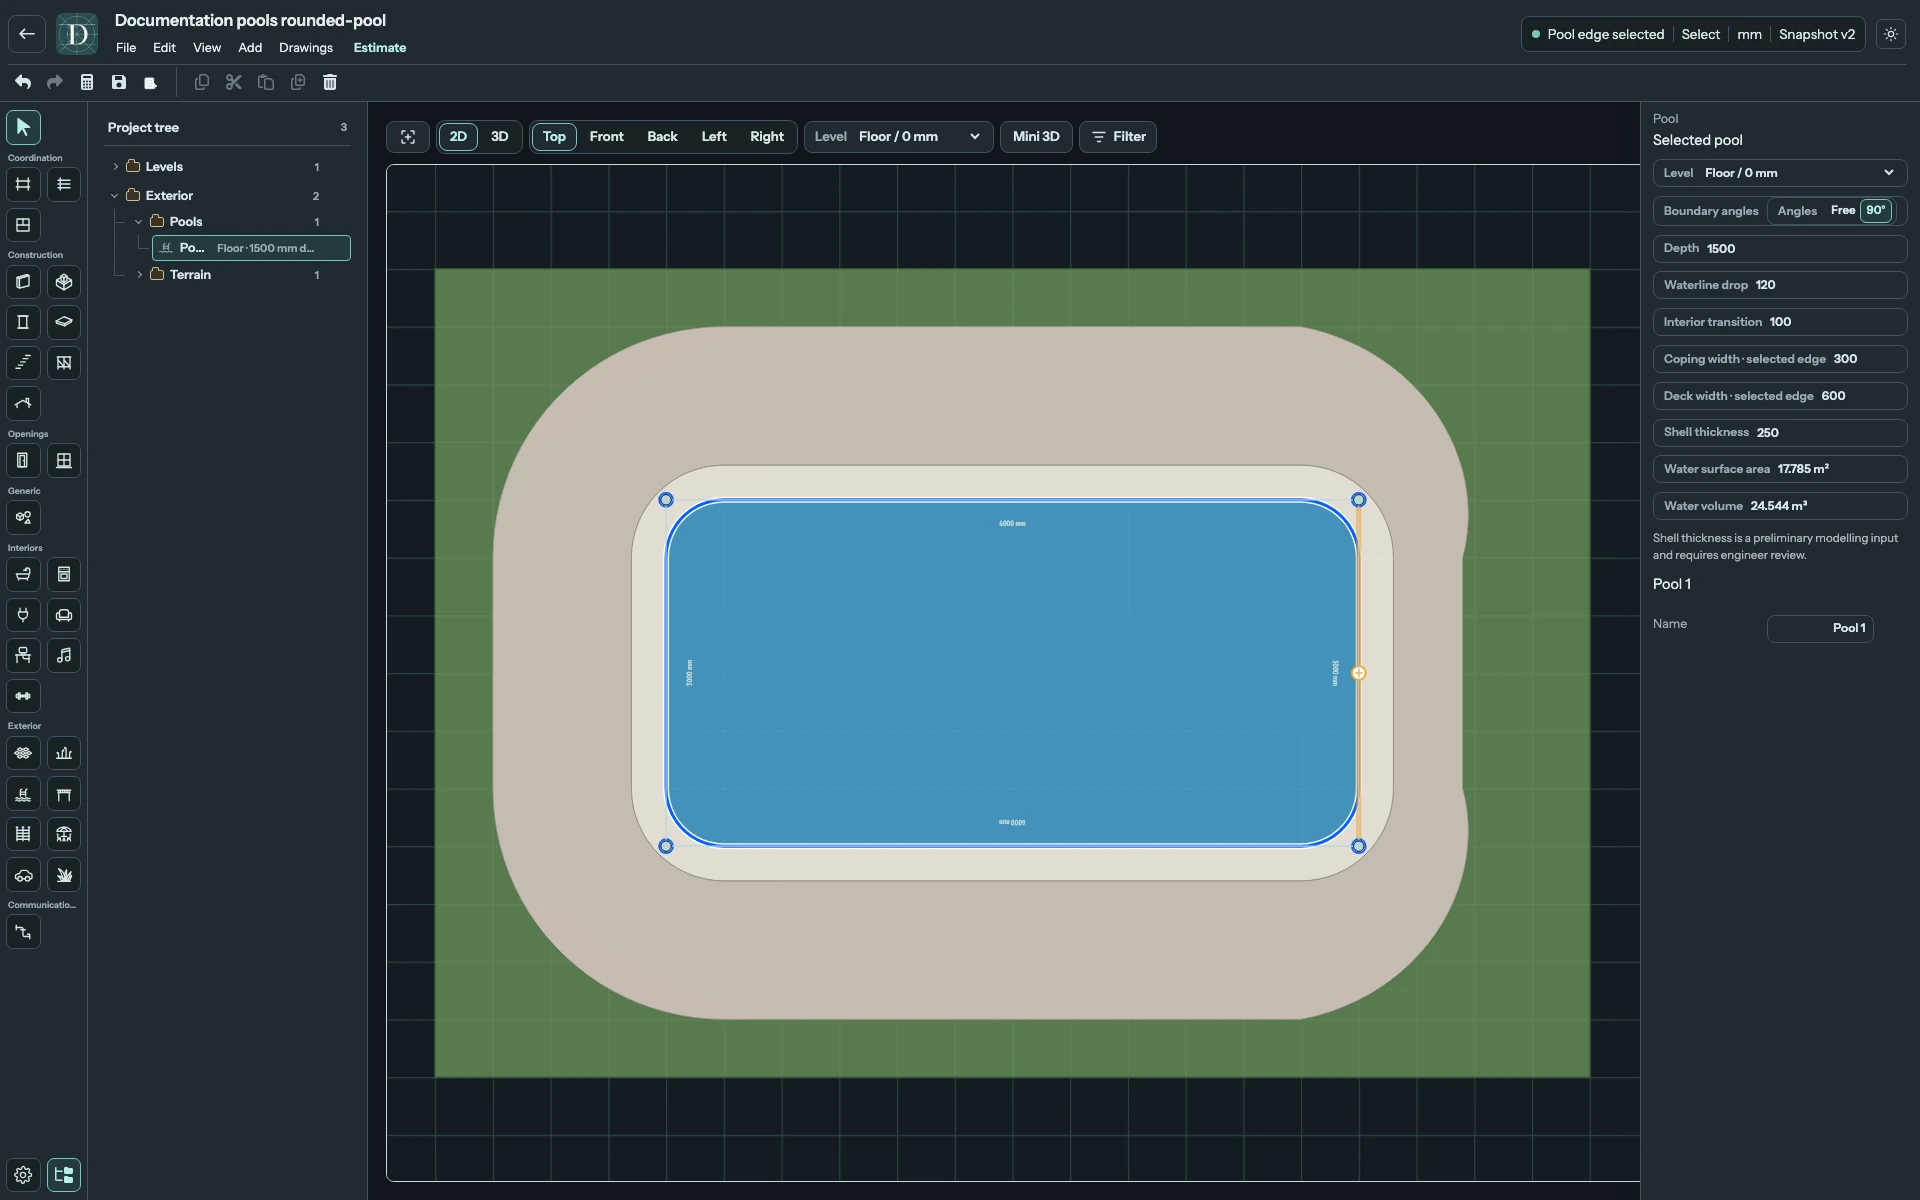The width and height of the screenshot is (1920, 1200).
Task: Click the undo arrow icon
Action: (x=23, y=82)
